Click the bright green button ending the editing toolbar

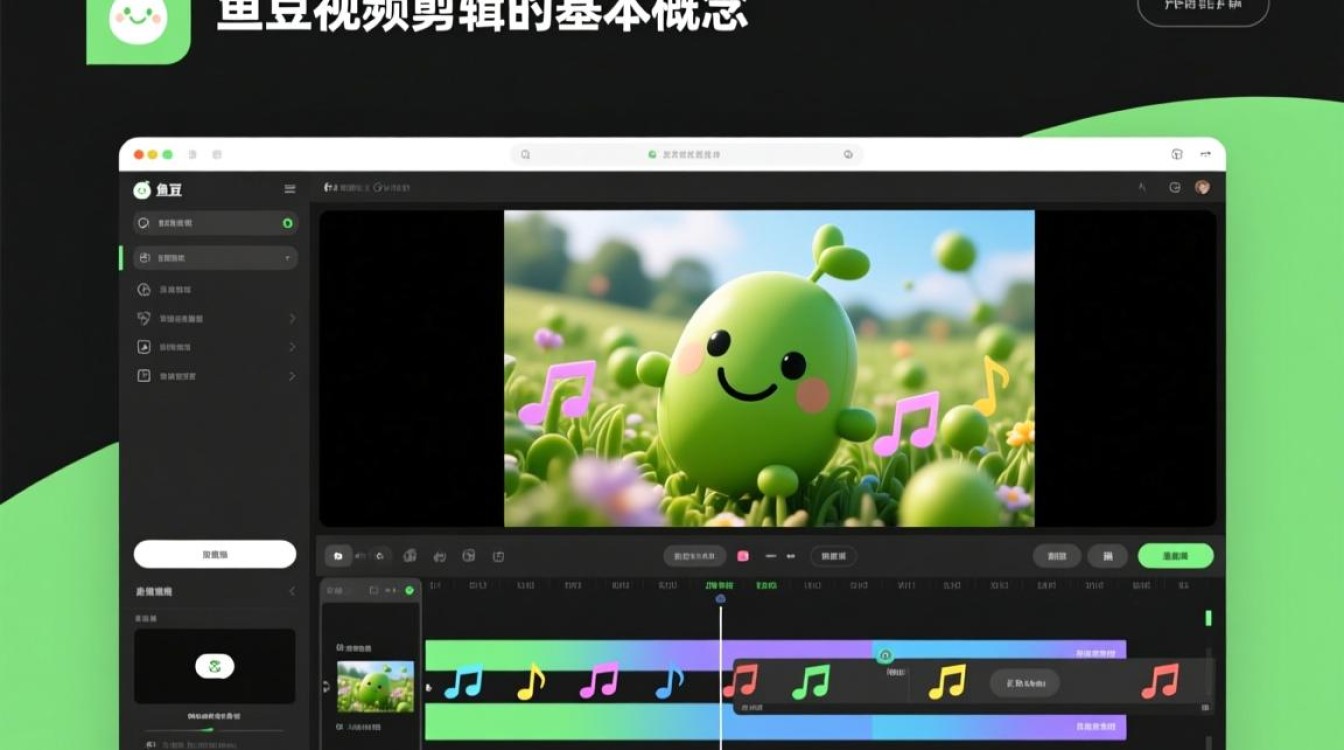pyautogui.click(x=1176, y=556)
